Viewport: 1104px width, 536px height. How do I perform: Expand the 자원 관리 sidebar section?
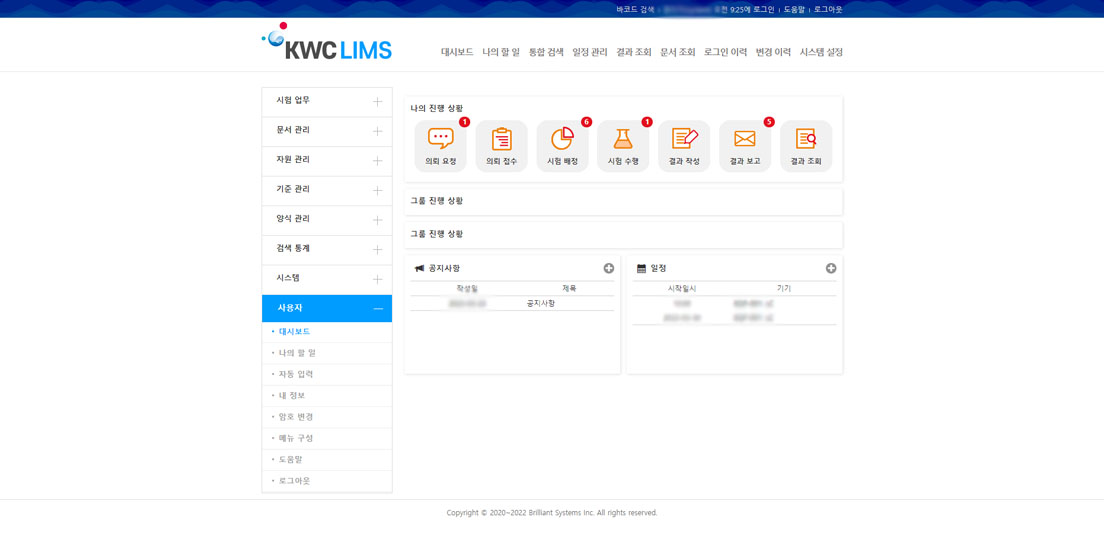[377, 161]
